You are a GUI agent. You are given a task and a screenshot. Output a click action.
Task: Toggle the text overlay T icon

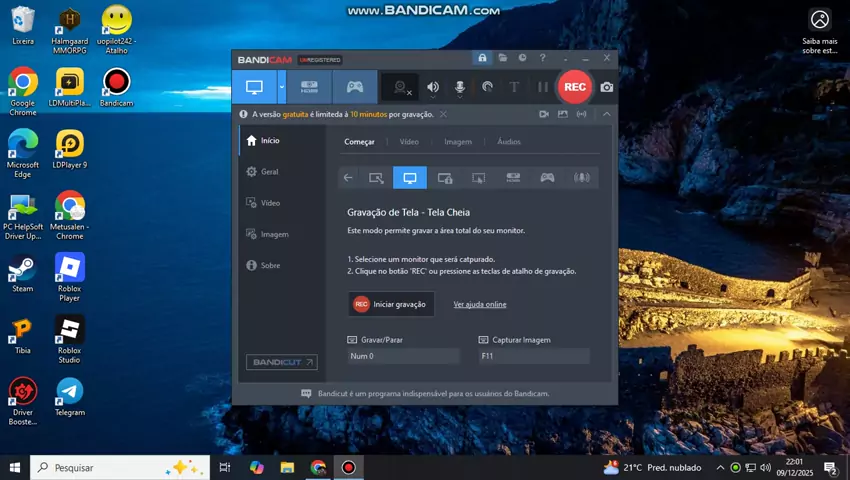pyautogui.click(x=514, y=87)
